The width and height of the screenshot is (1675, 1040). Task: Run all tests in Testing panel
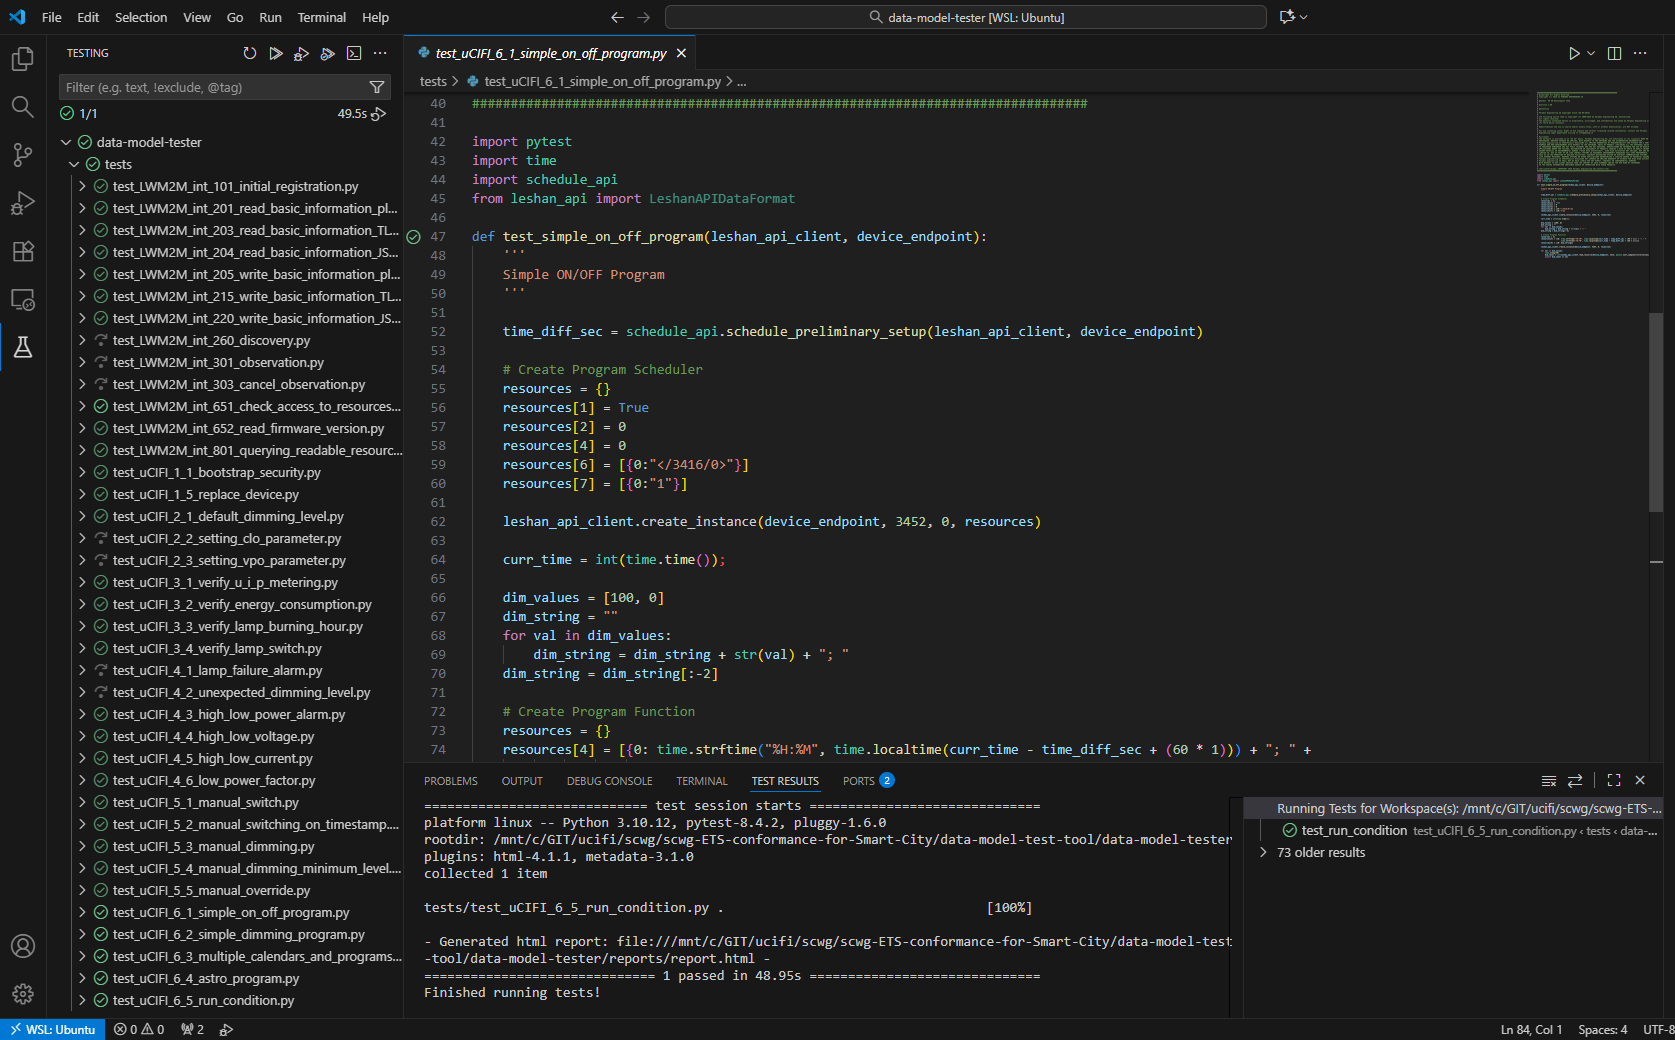(x=276, y=53)
